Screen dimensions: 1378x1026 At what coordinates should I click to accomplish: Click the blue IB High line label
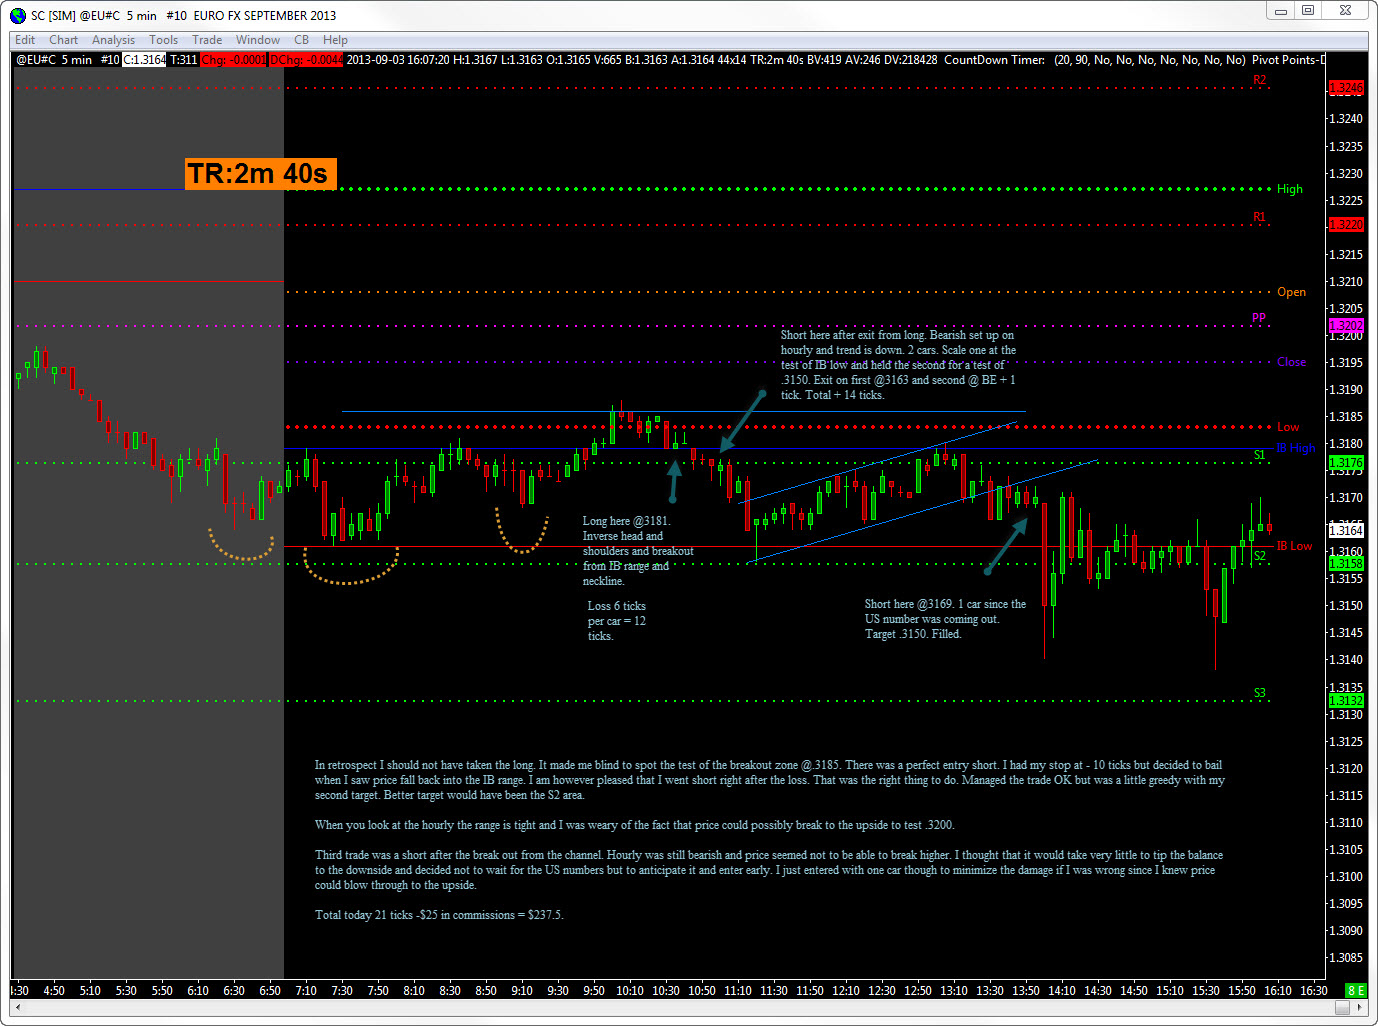click(x=1296, y=448)
